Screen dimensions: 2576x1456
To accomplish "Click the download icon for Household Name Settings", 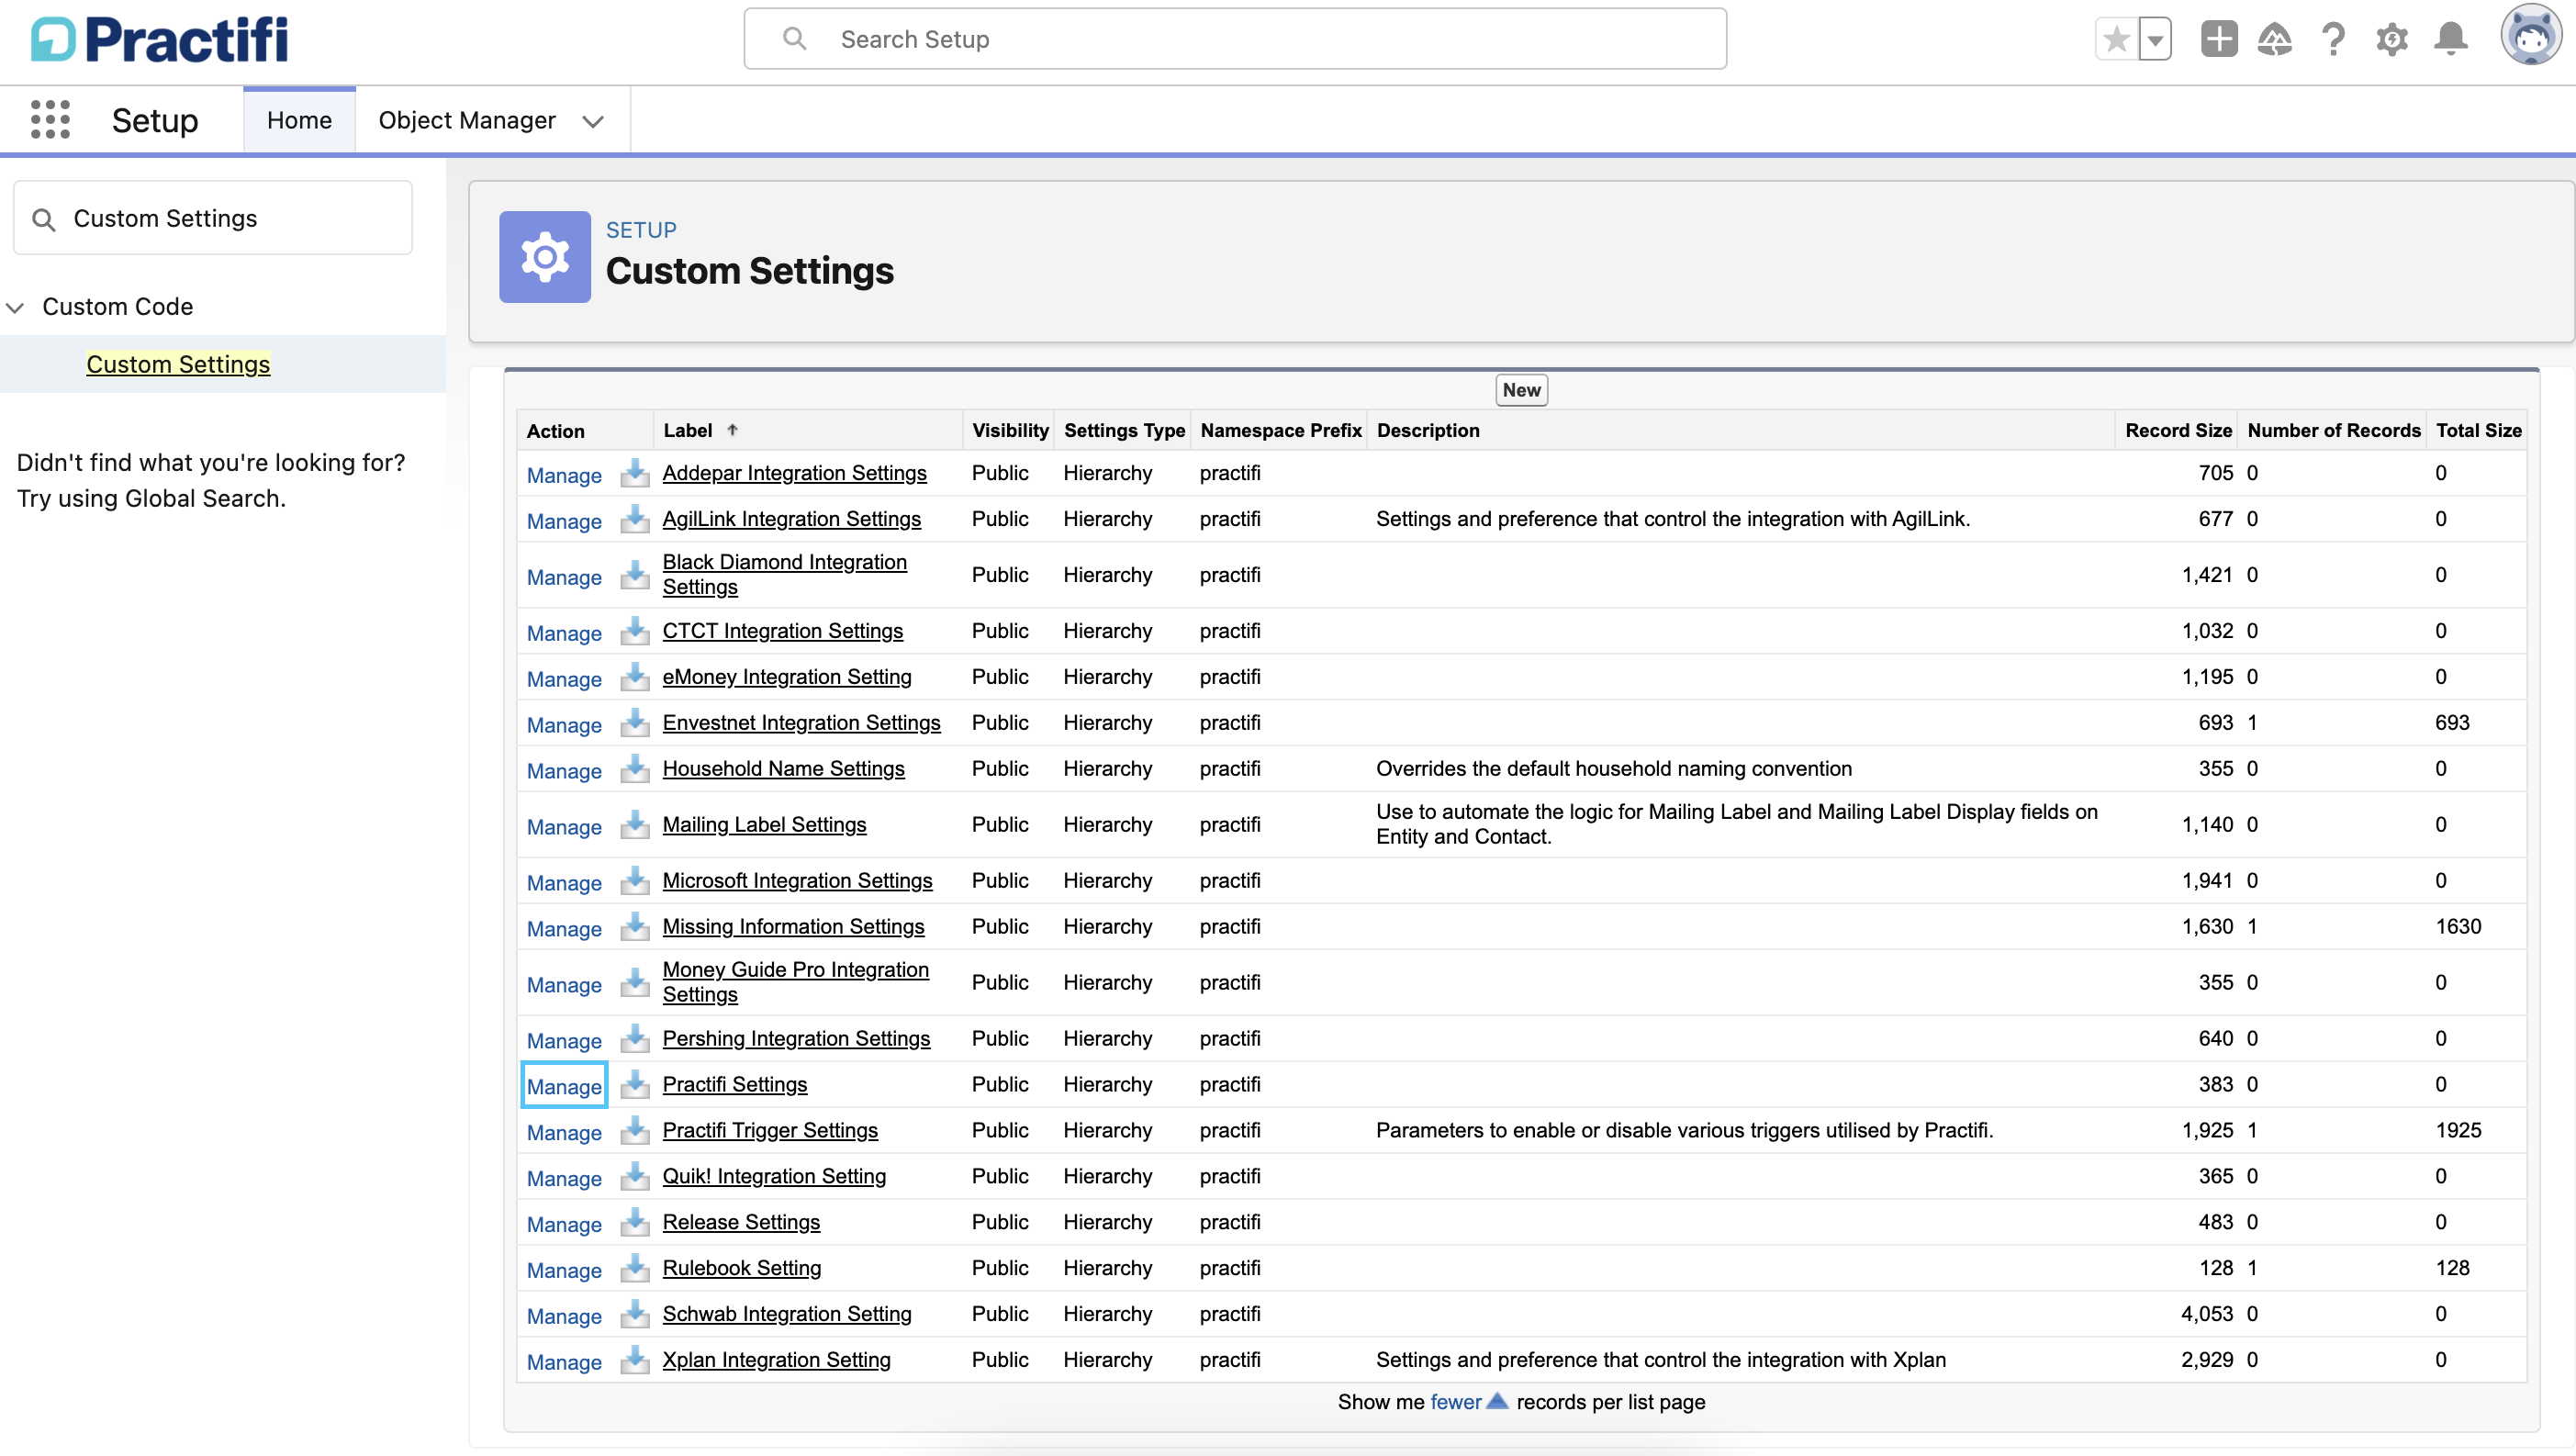I will [x=634, y=769].
